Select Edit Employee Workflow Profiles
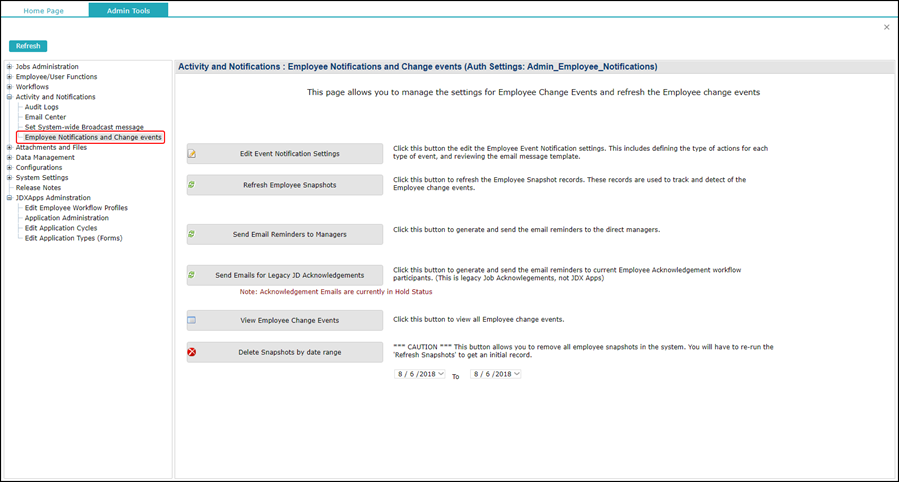The height and width of the screenshot is (482, 899). pyautogui.click(x=76, y=208)
